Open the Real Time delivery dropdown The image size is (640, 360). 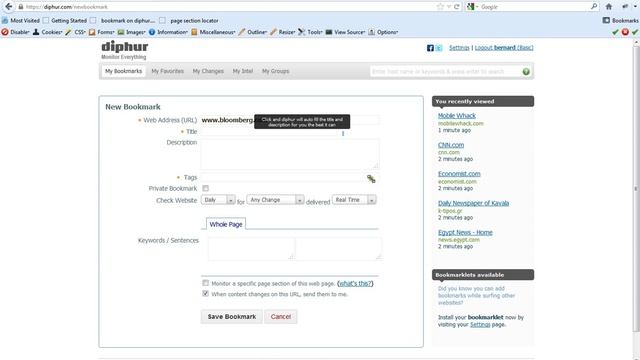click(x=354, y=200)
